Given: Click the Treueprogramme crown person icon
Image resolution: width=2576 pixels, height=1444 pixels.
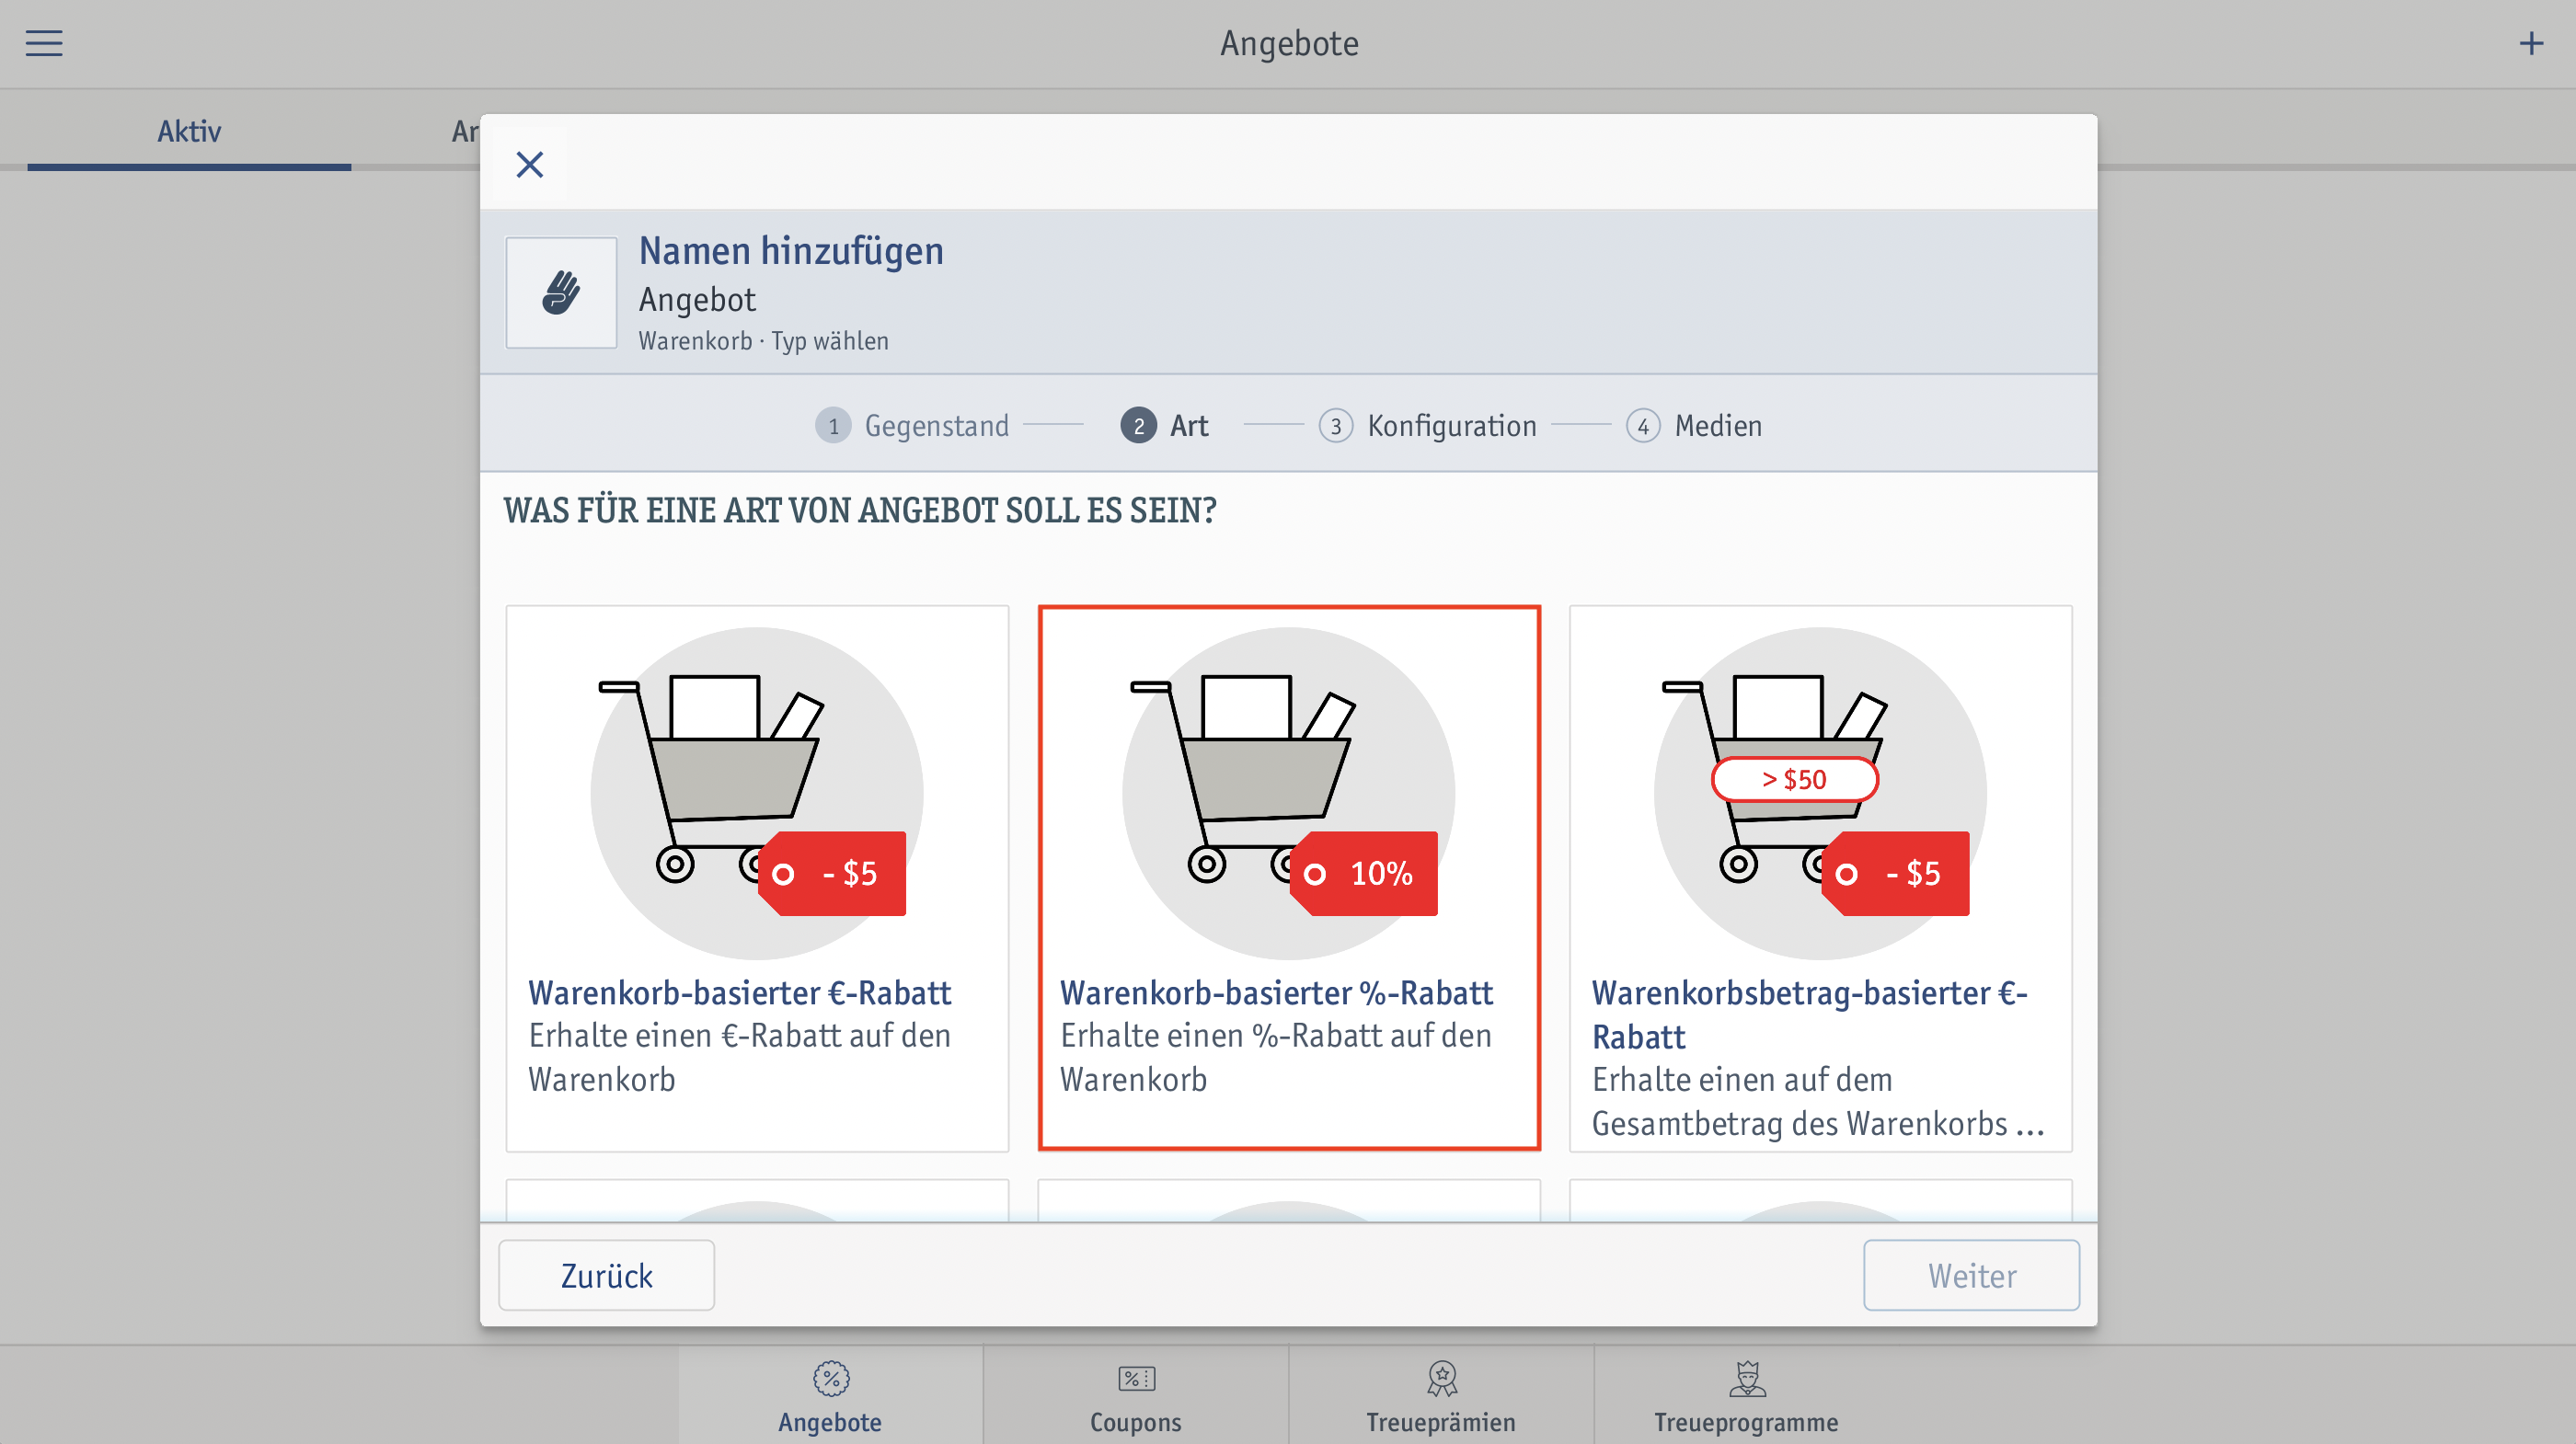Looking at the screenshot, I should click(x=1747, y=1378).
